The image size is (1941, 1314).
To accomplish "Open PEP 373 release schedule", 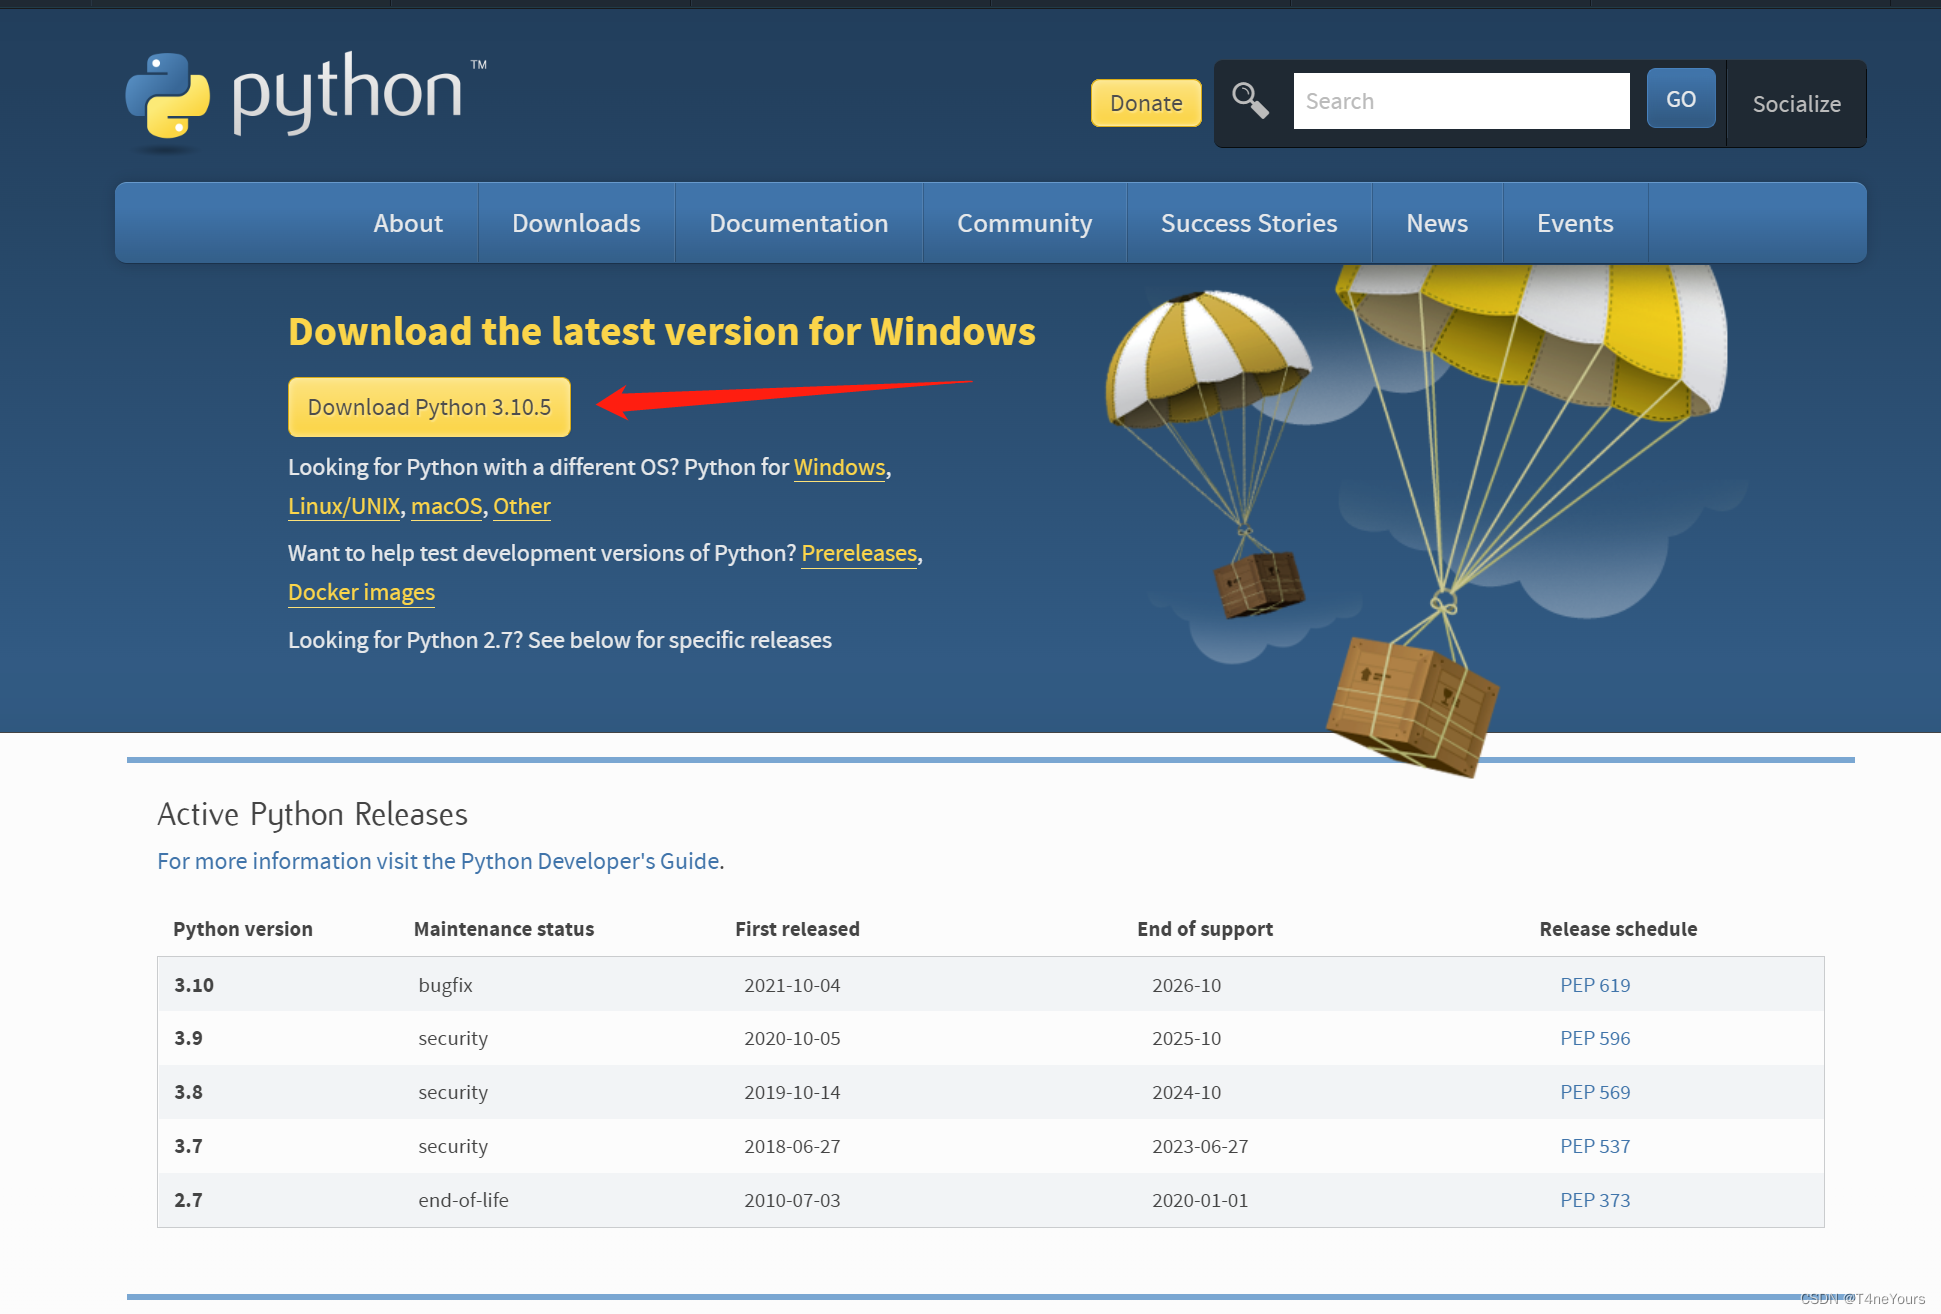I will [x=1595, y=1200].
